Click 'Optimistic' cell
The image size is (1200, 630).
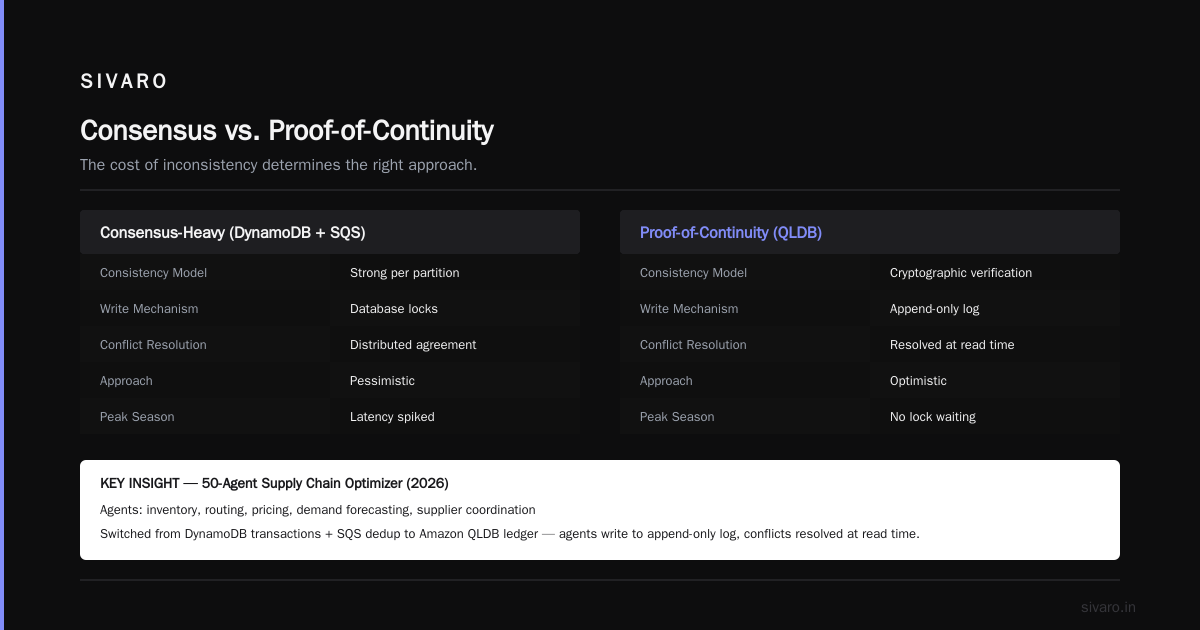[995, 381]
